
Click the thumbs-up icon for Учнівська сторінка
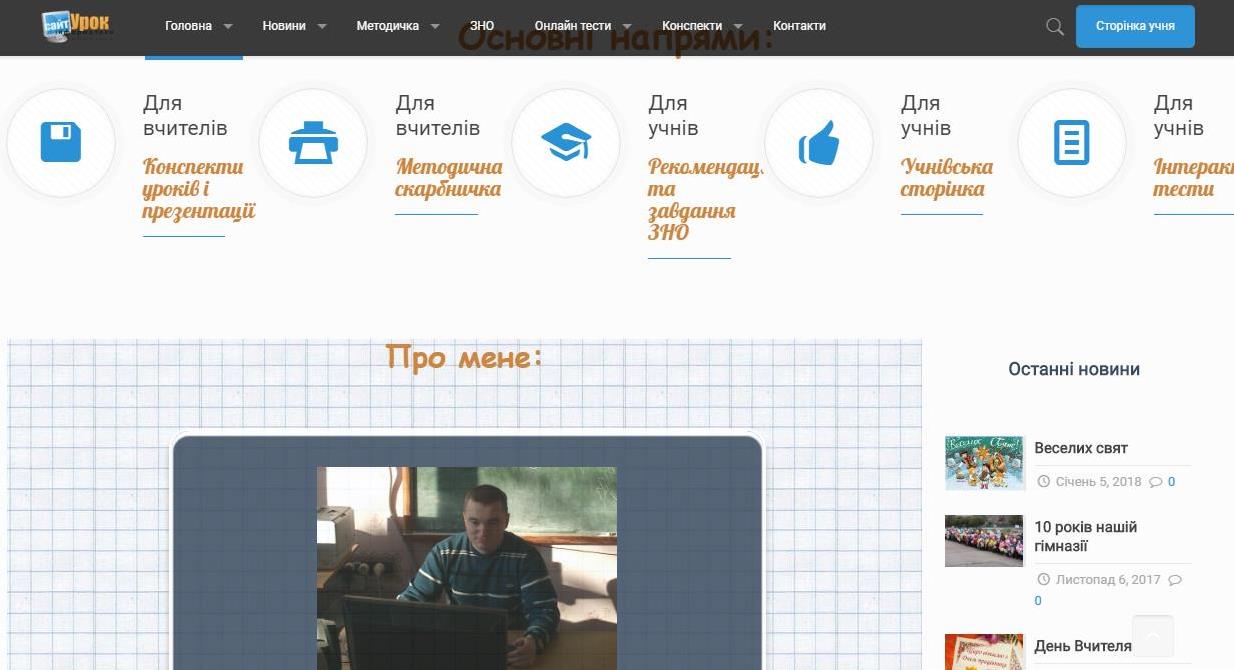(x=819, y=144)
